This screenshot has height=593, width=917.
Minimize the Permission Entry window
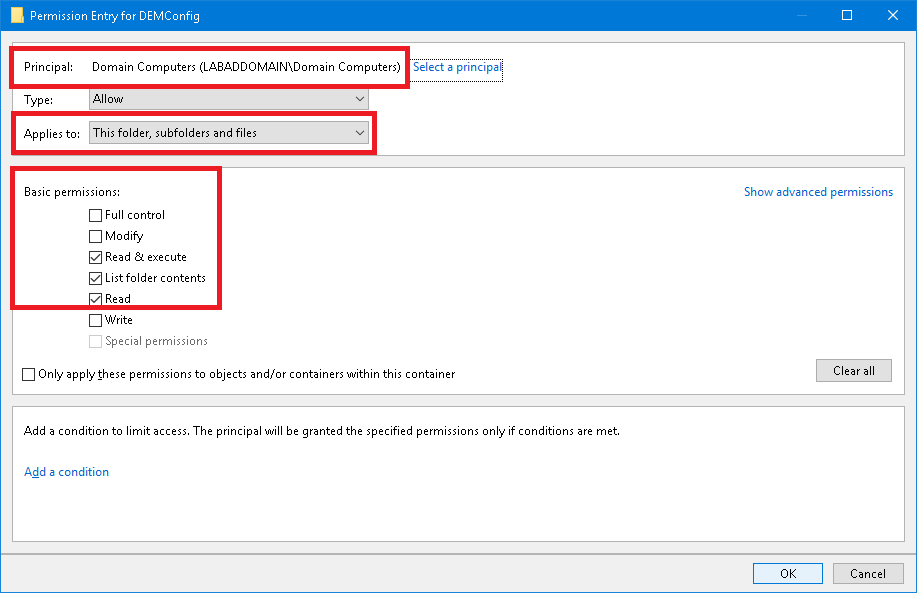(801, 15)
